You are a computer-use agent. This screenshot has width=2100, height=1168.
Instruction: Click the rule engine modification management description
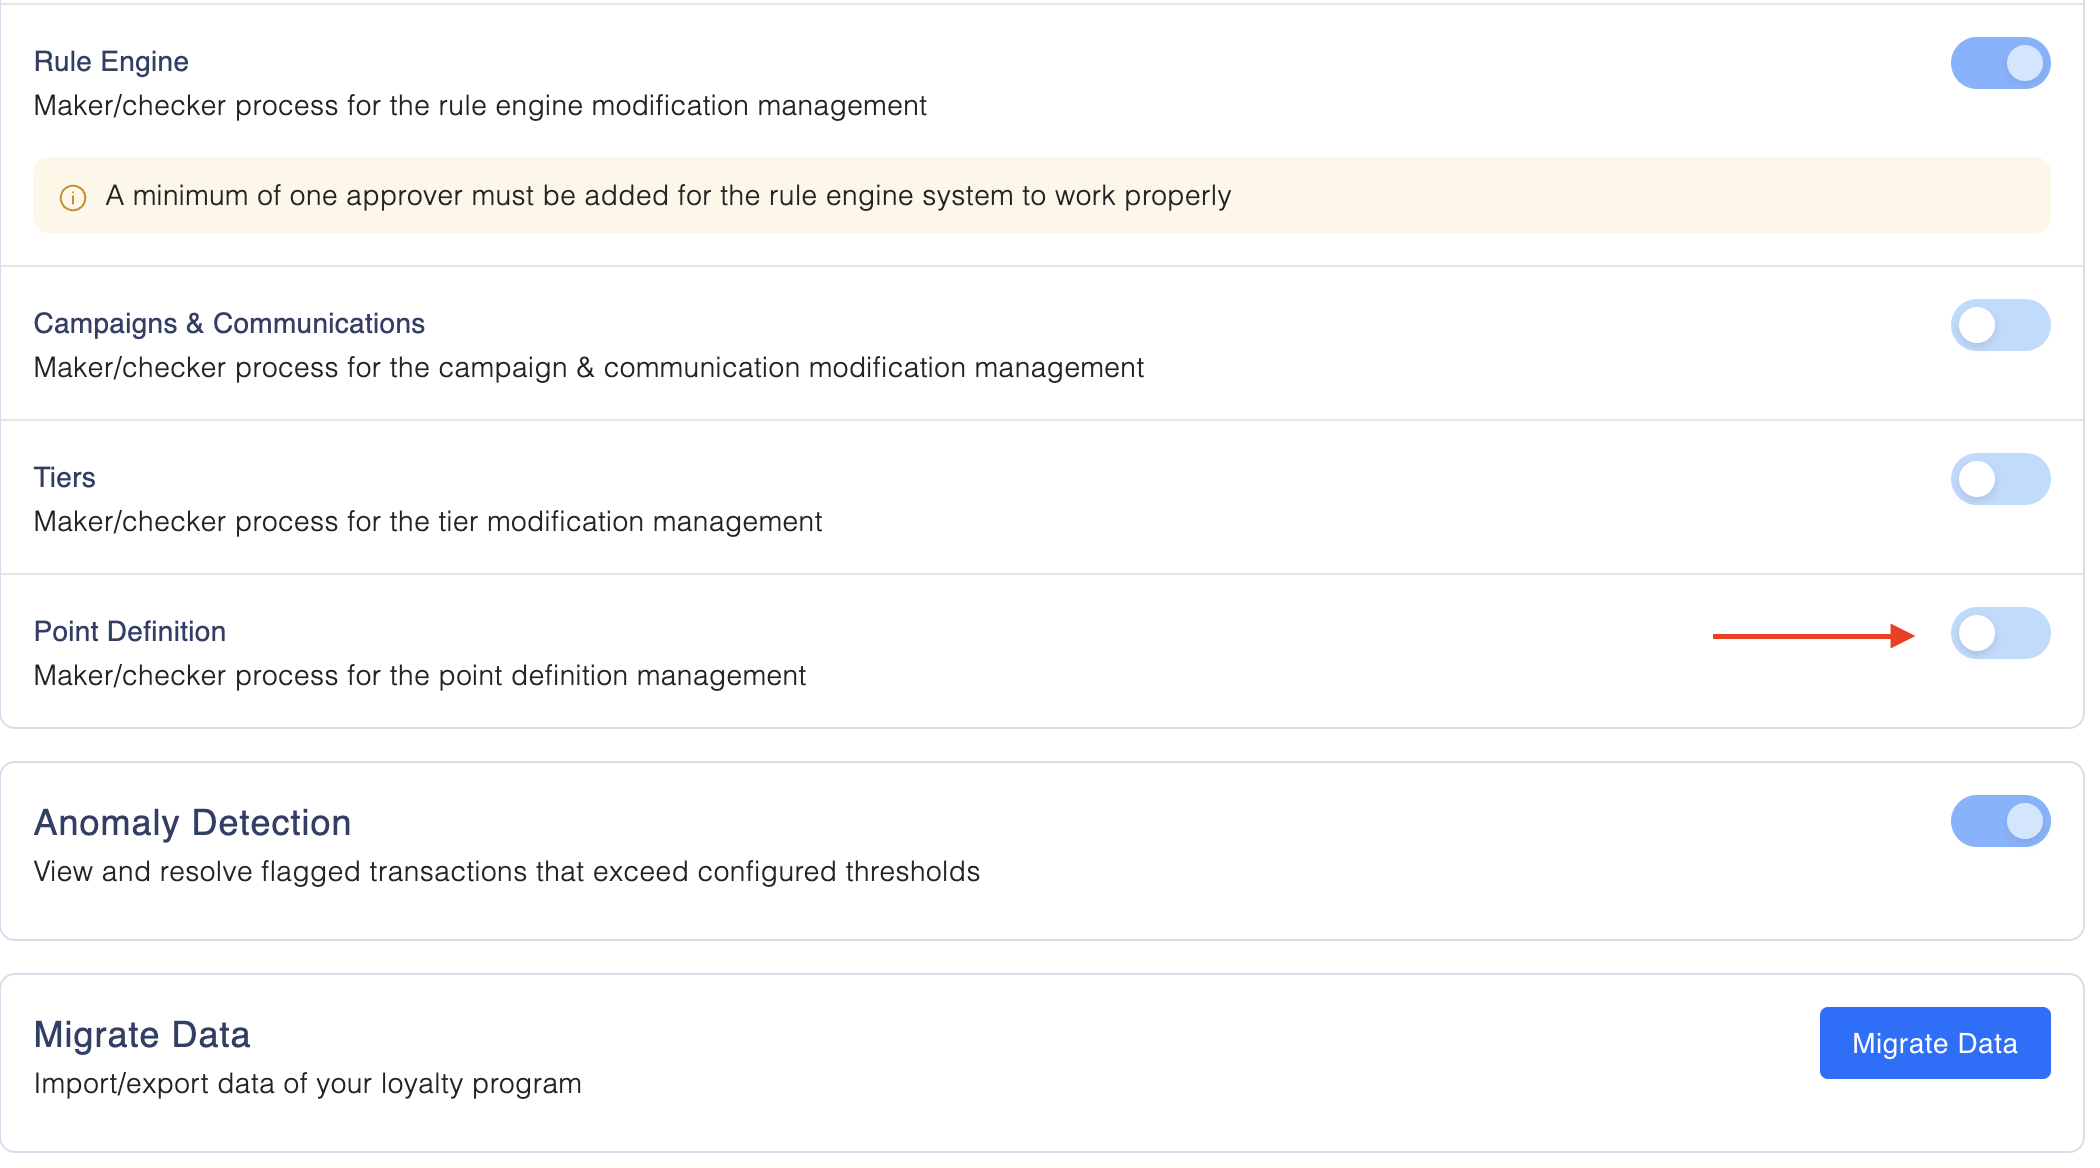pos(480,106)
